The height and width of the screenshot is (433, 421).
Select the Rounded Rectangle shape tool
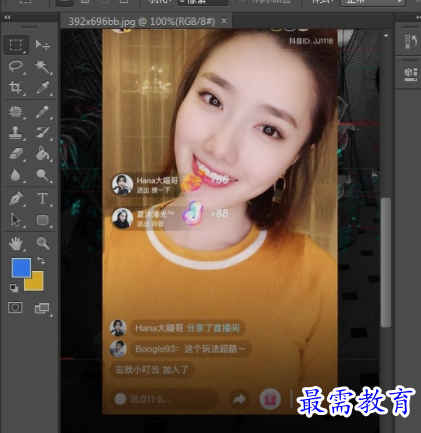(43, 220)
